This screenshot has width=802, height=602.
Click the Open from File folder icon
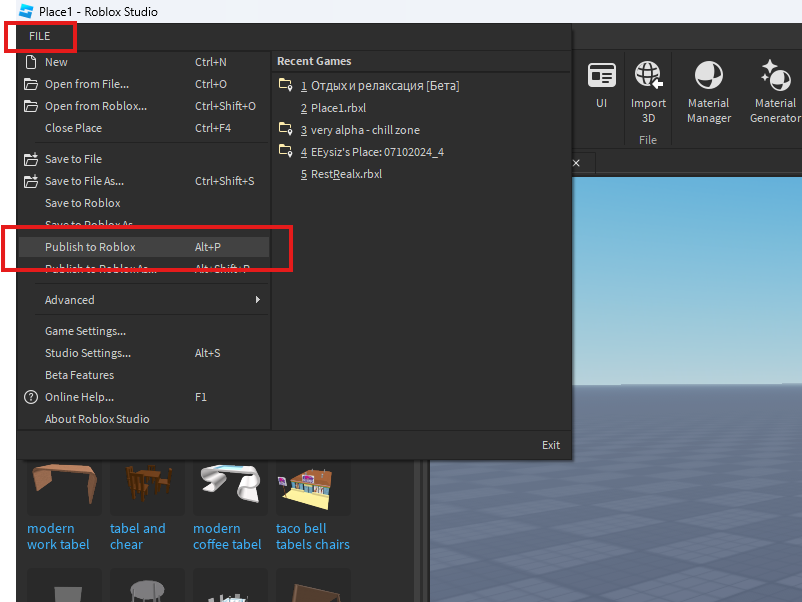pos(31,84)
